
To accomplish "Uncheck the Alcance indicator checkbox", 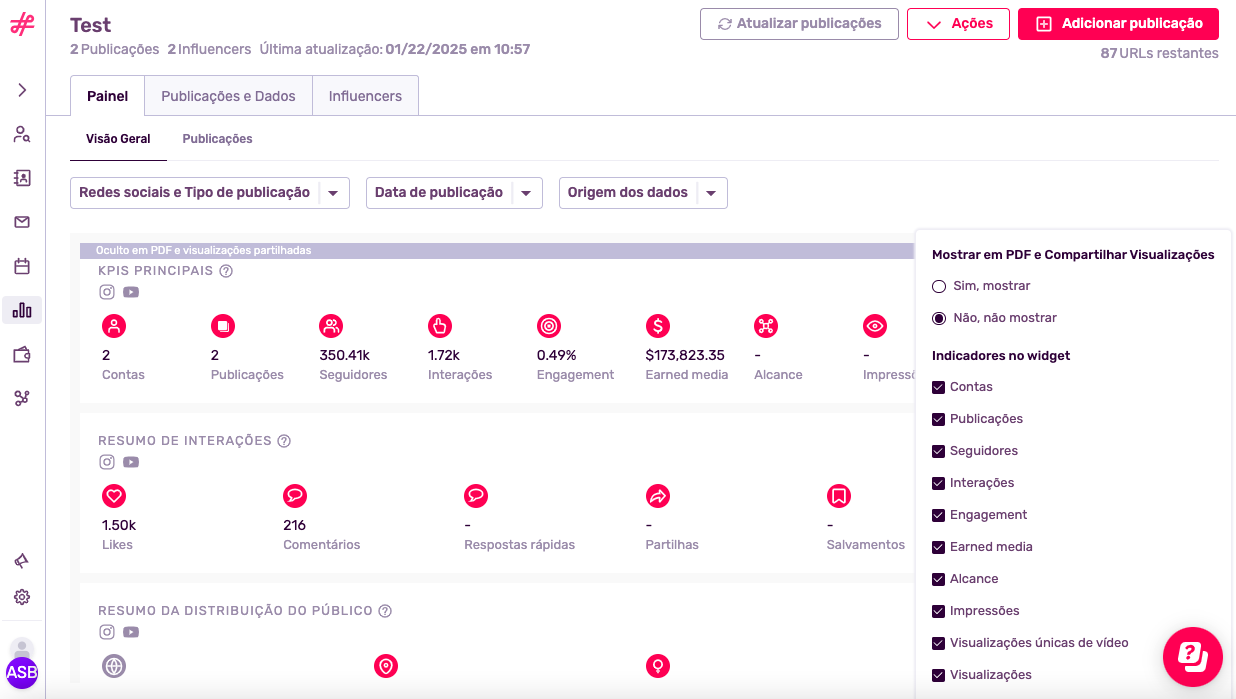I will pyautogui.click(x=938, y=579).
